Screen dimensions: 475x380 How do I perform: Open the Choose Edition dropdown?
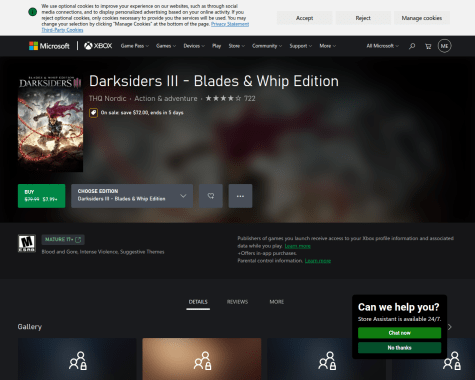(132, 196)
